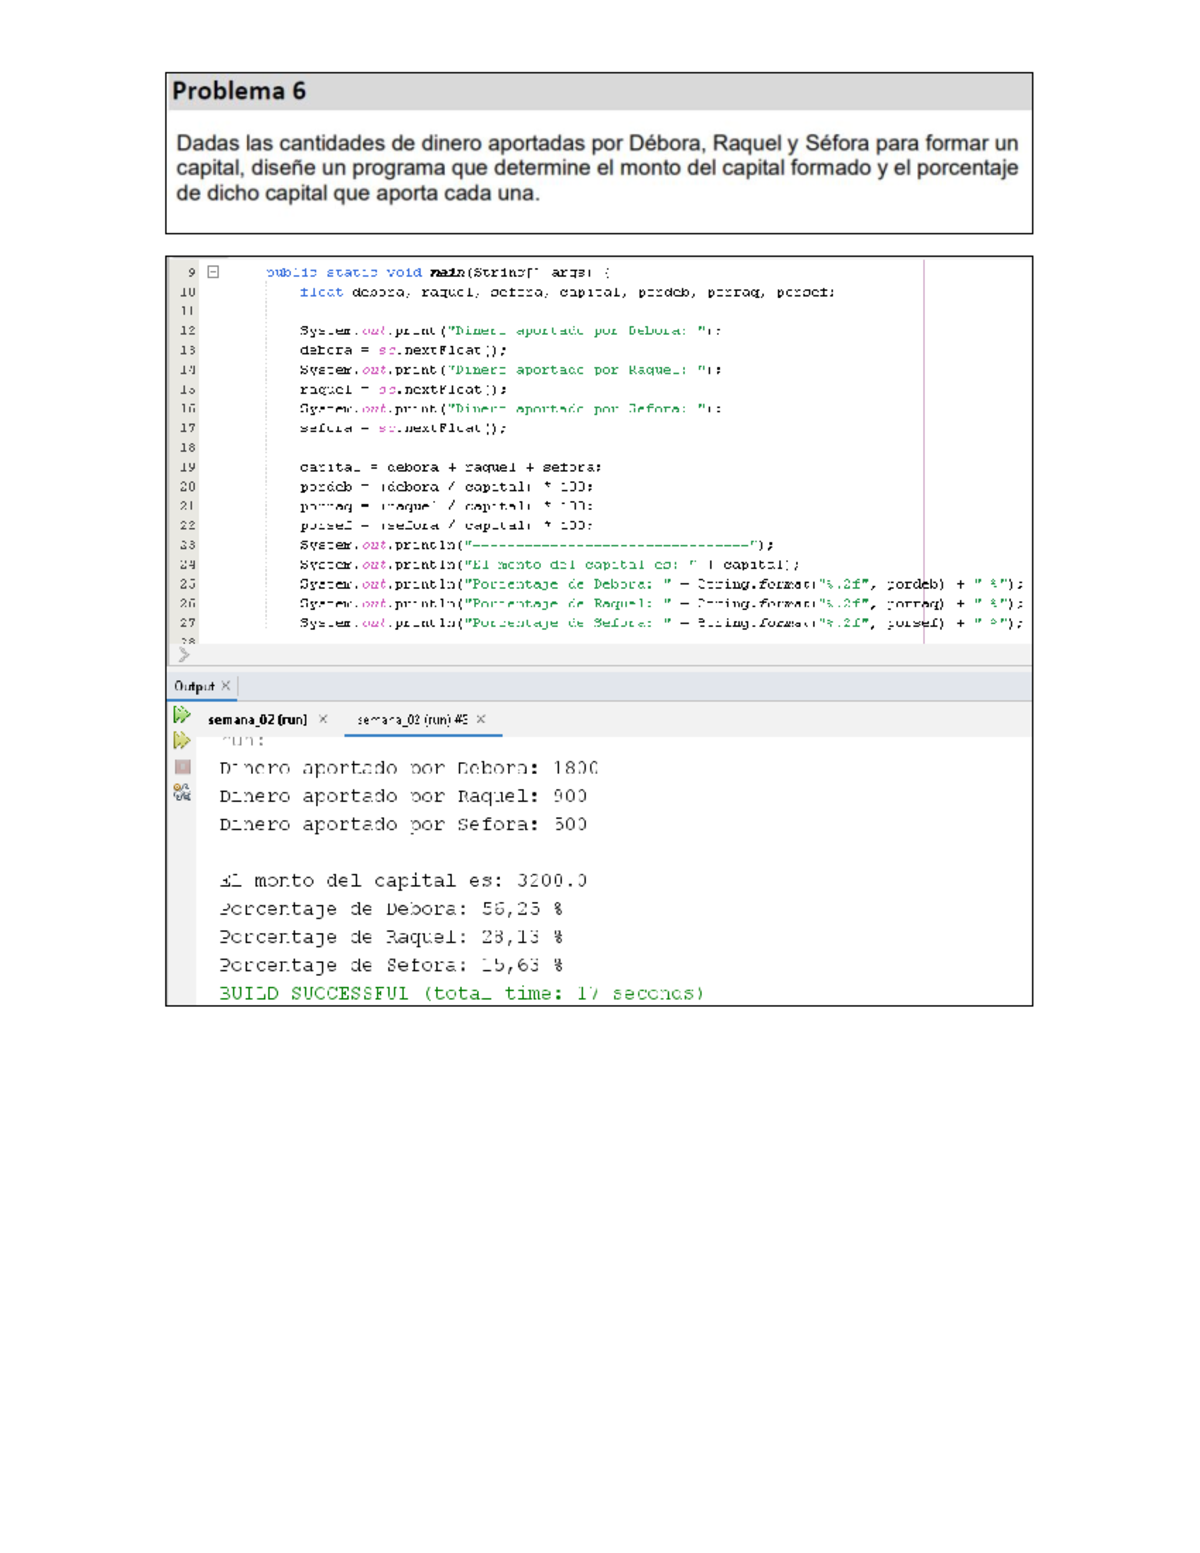The width and height of the screenshot is (1200, 1553).
Task: Click the yellow Re-run with different parameters icon
Action: pos(181,741)
